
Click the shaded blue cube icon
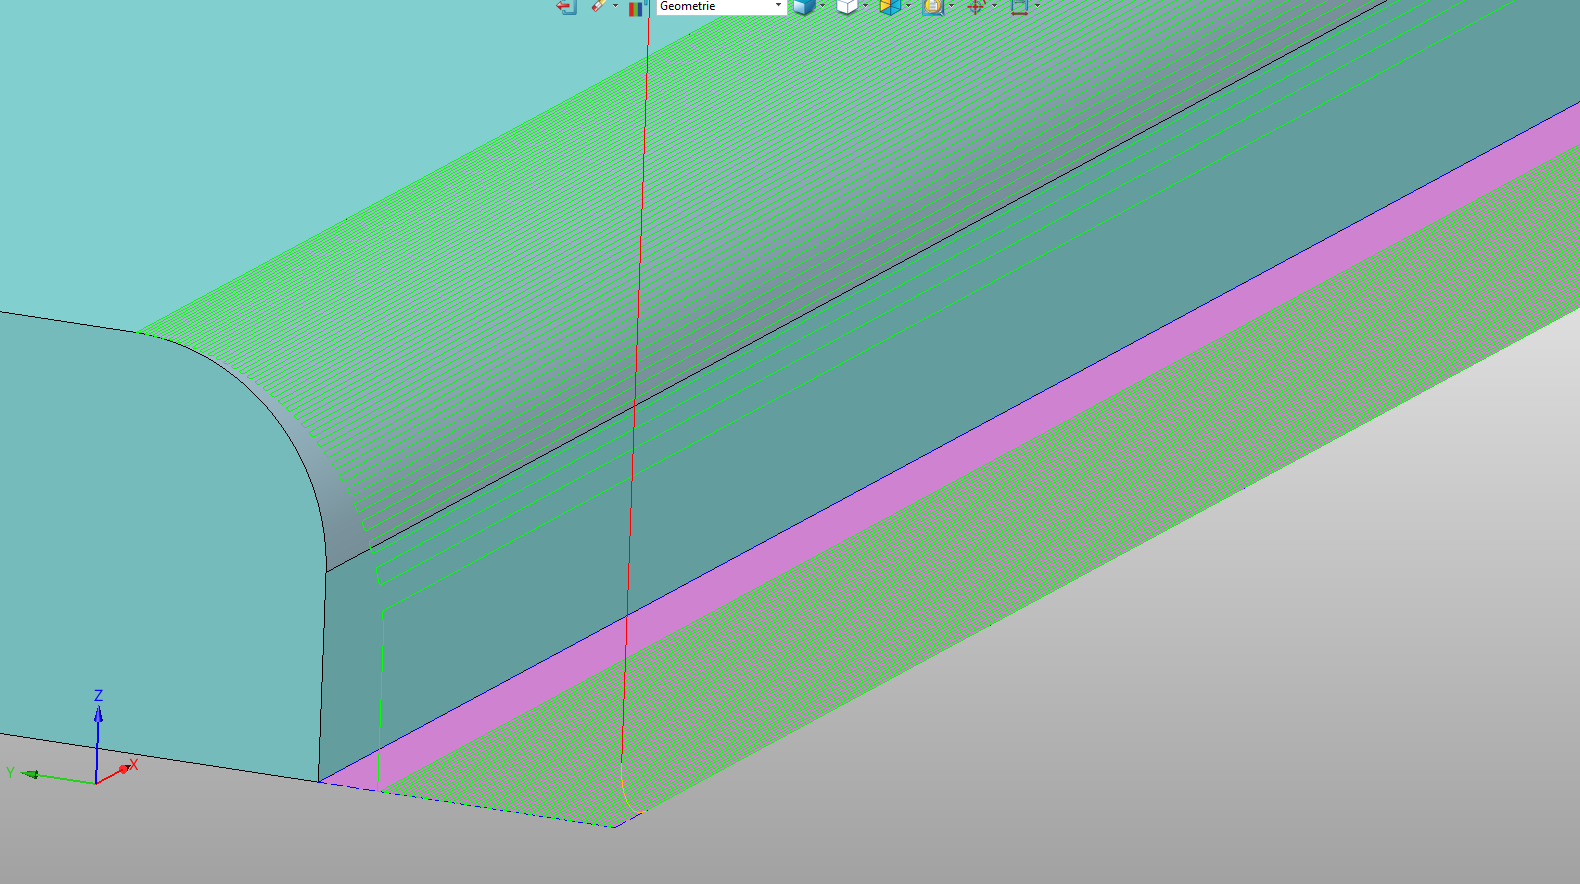pos(803,7)
